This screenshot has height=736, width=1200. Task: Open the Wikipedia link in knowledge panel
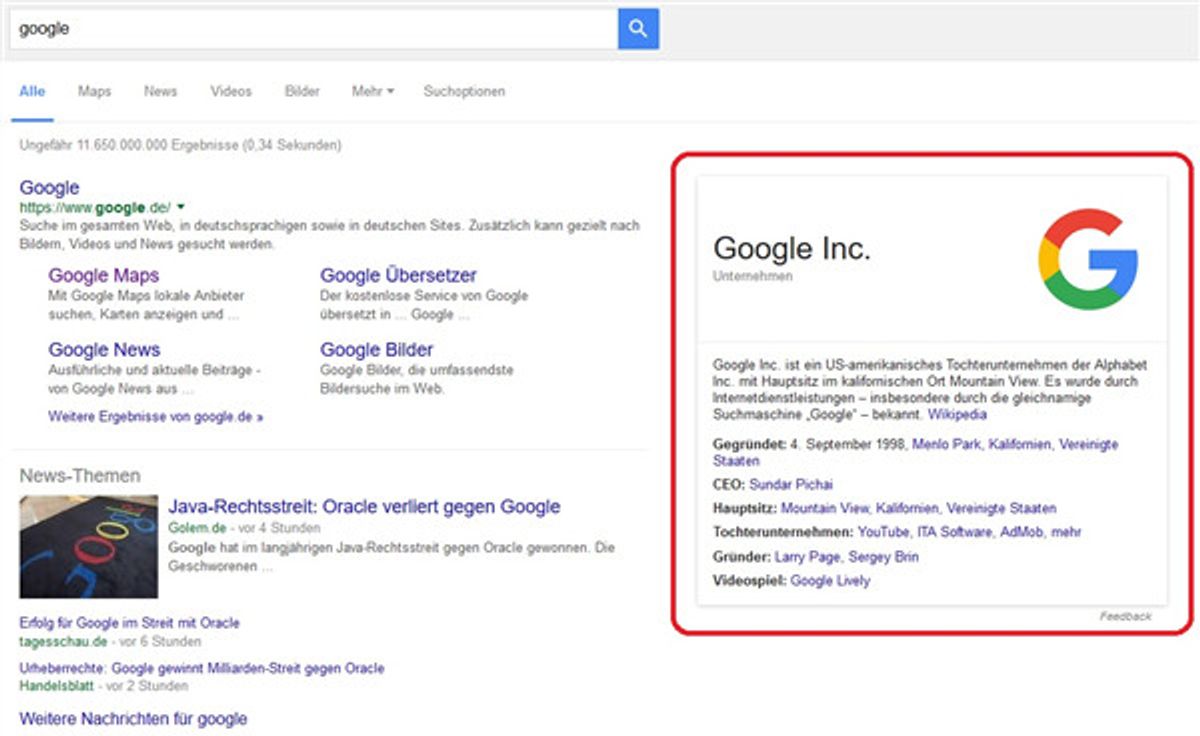957,414
